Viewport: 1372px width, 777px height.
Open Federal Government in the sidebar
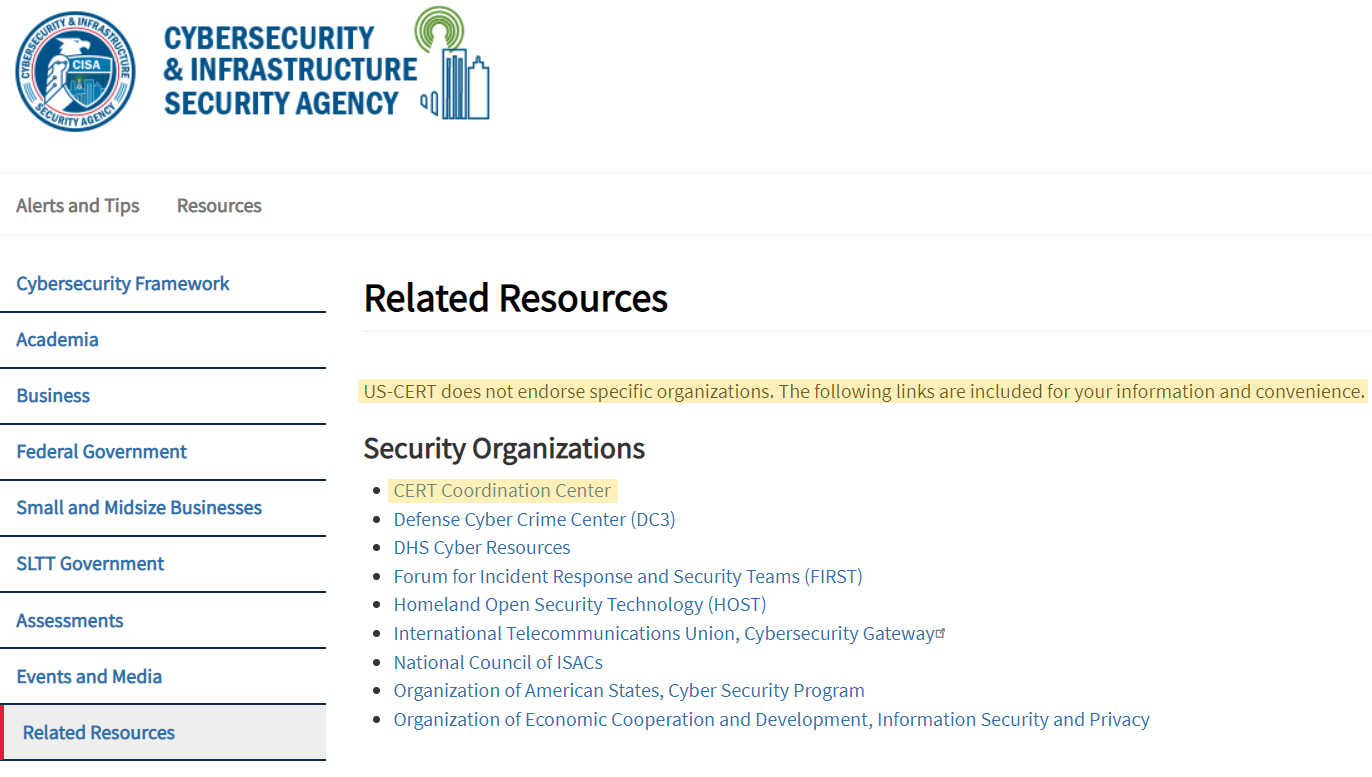point(101,452)
